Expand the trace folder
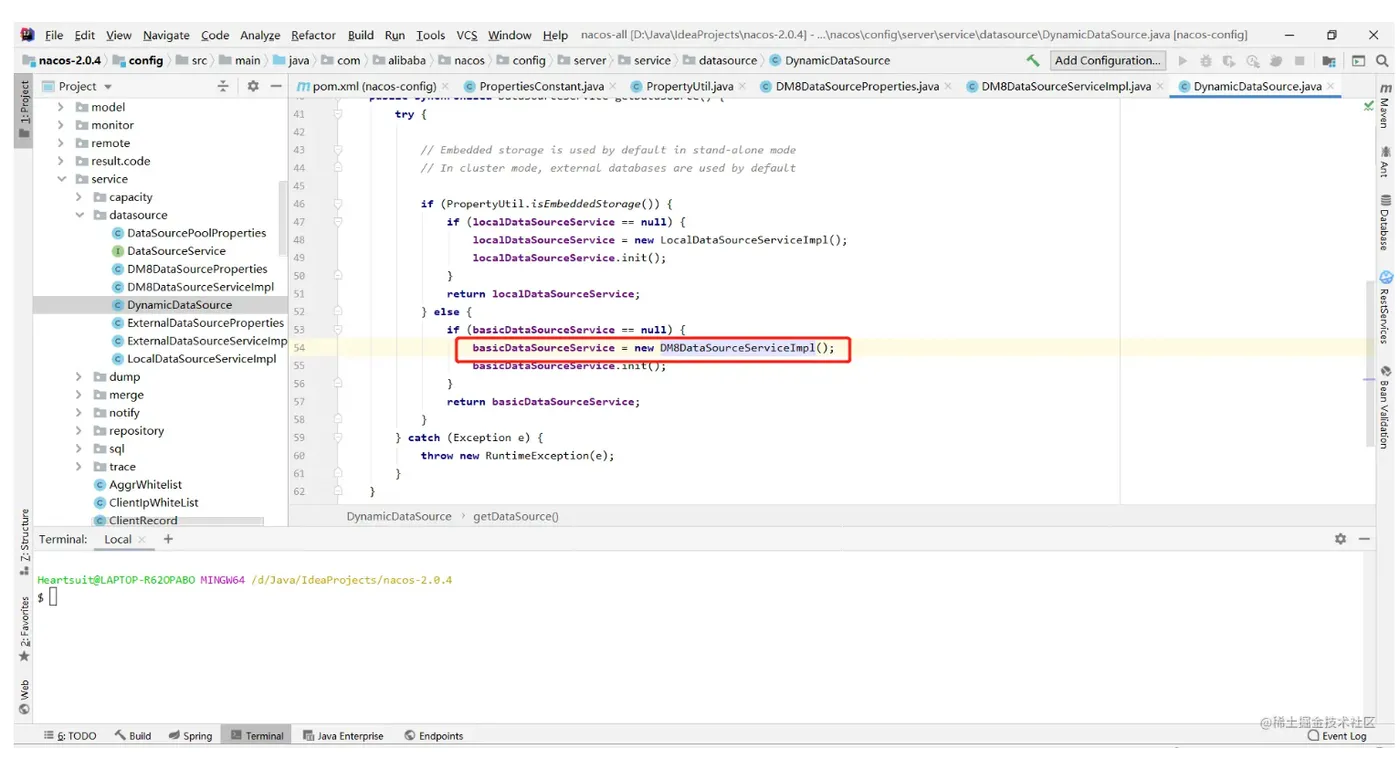1400x759 pixels. coord(79,467)
